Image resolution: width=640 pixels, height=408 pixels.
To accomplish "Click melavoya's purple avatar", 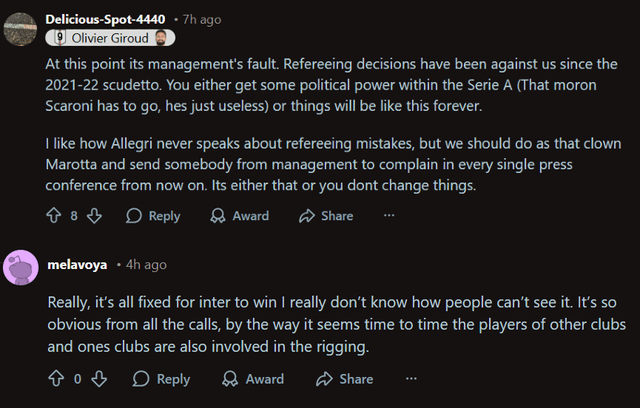I will point(22,267).
